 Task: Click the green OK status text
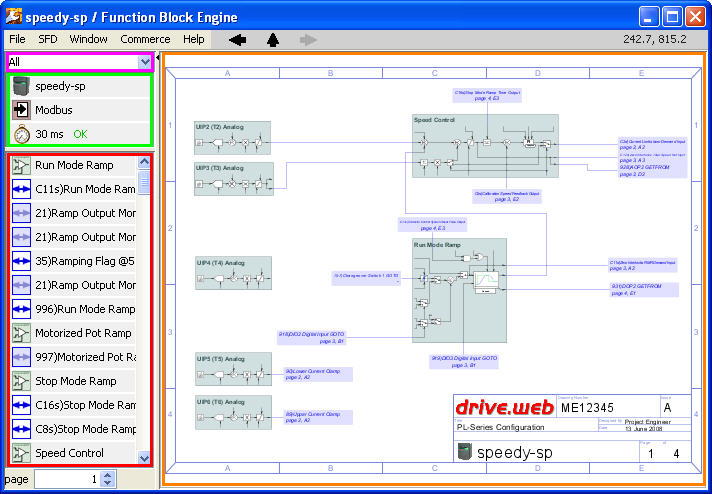(x=80, y=134)
